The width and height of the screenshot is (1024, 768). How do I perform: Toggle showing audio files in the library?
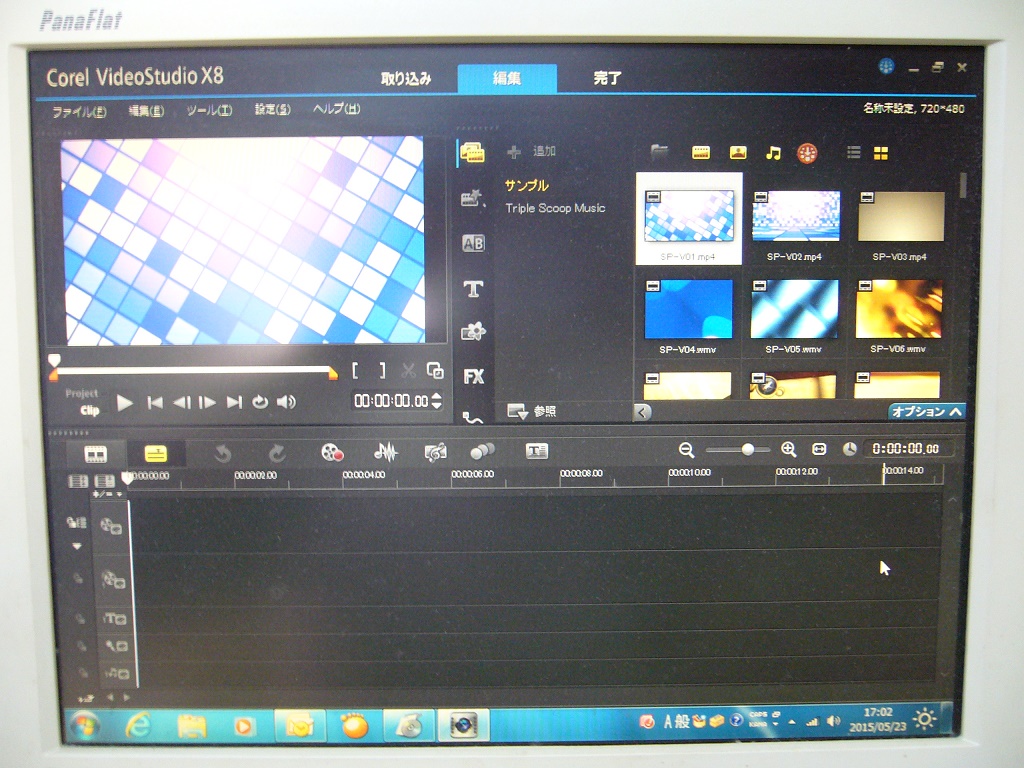click(773, 153)
